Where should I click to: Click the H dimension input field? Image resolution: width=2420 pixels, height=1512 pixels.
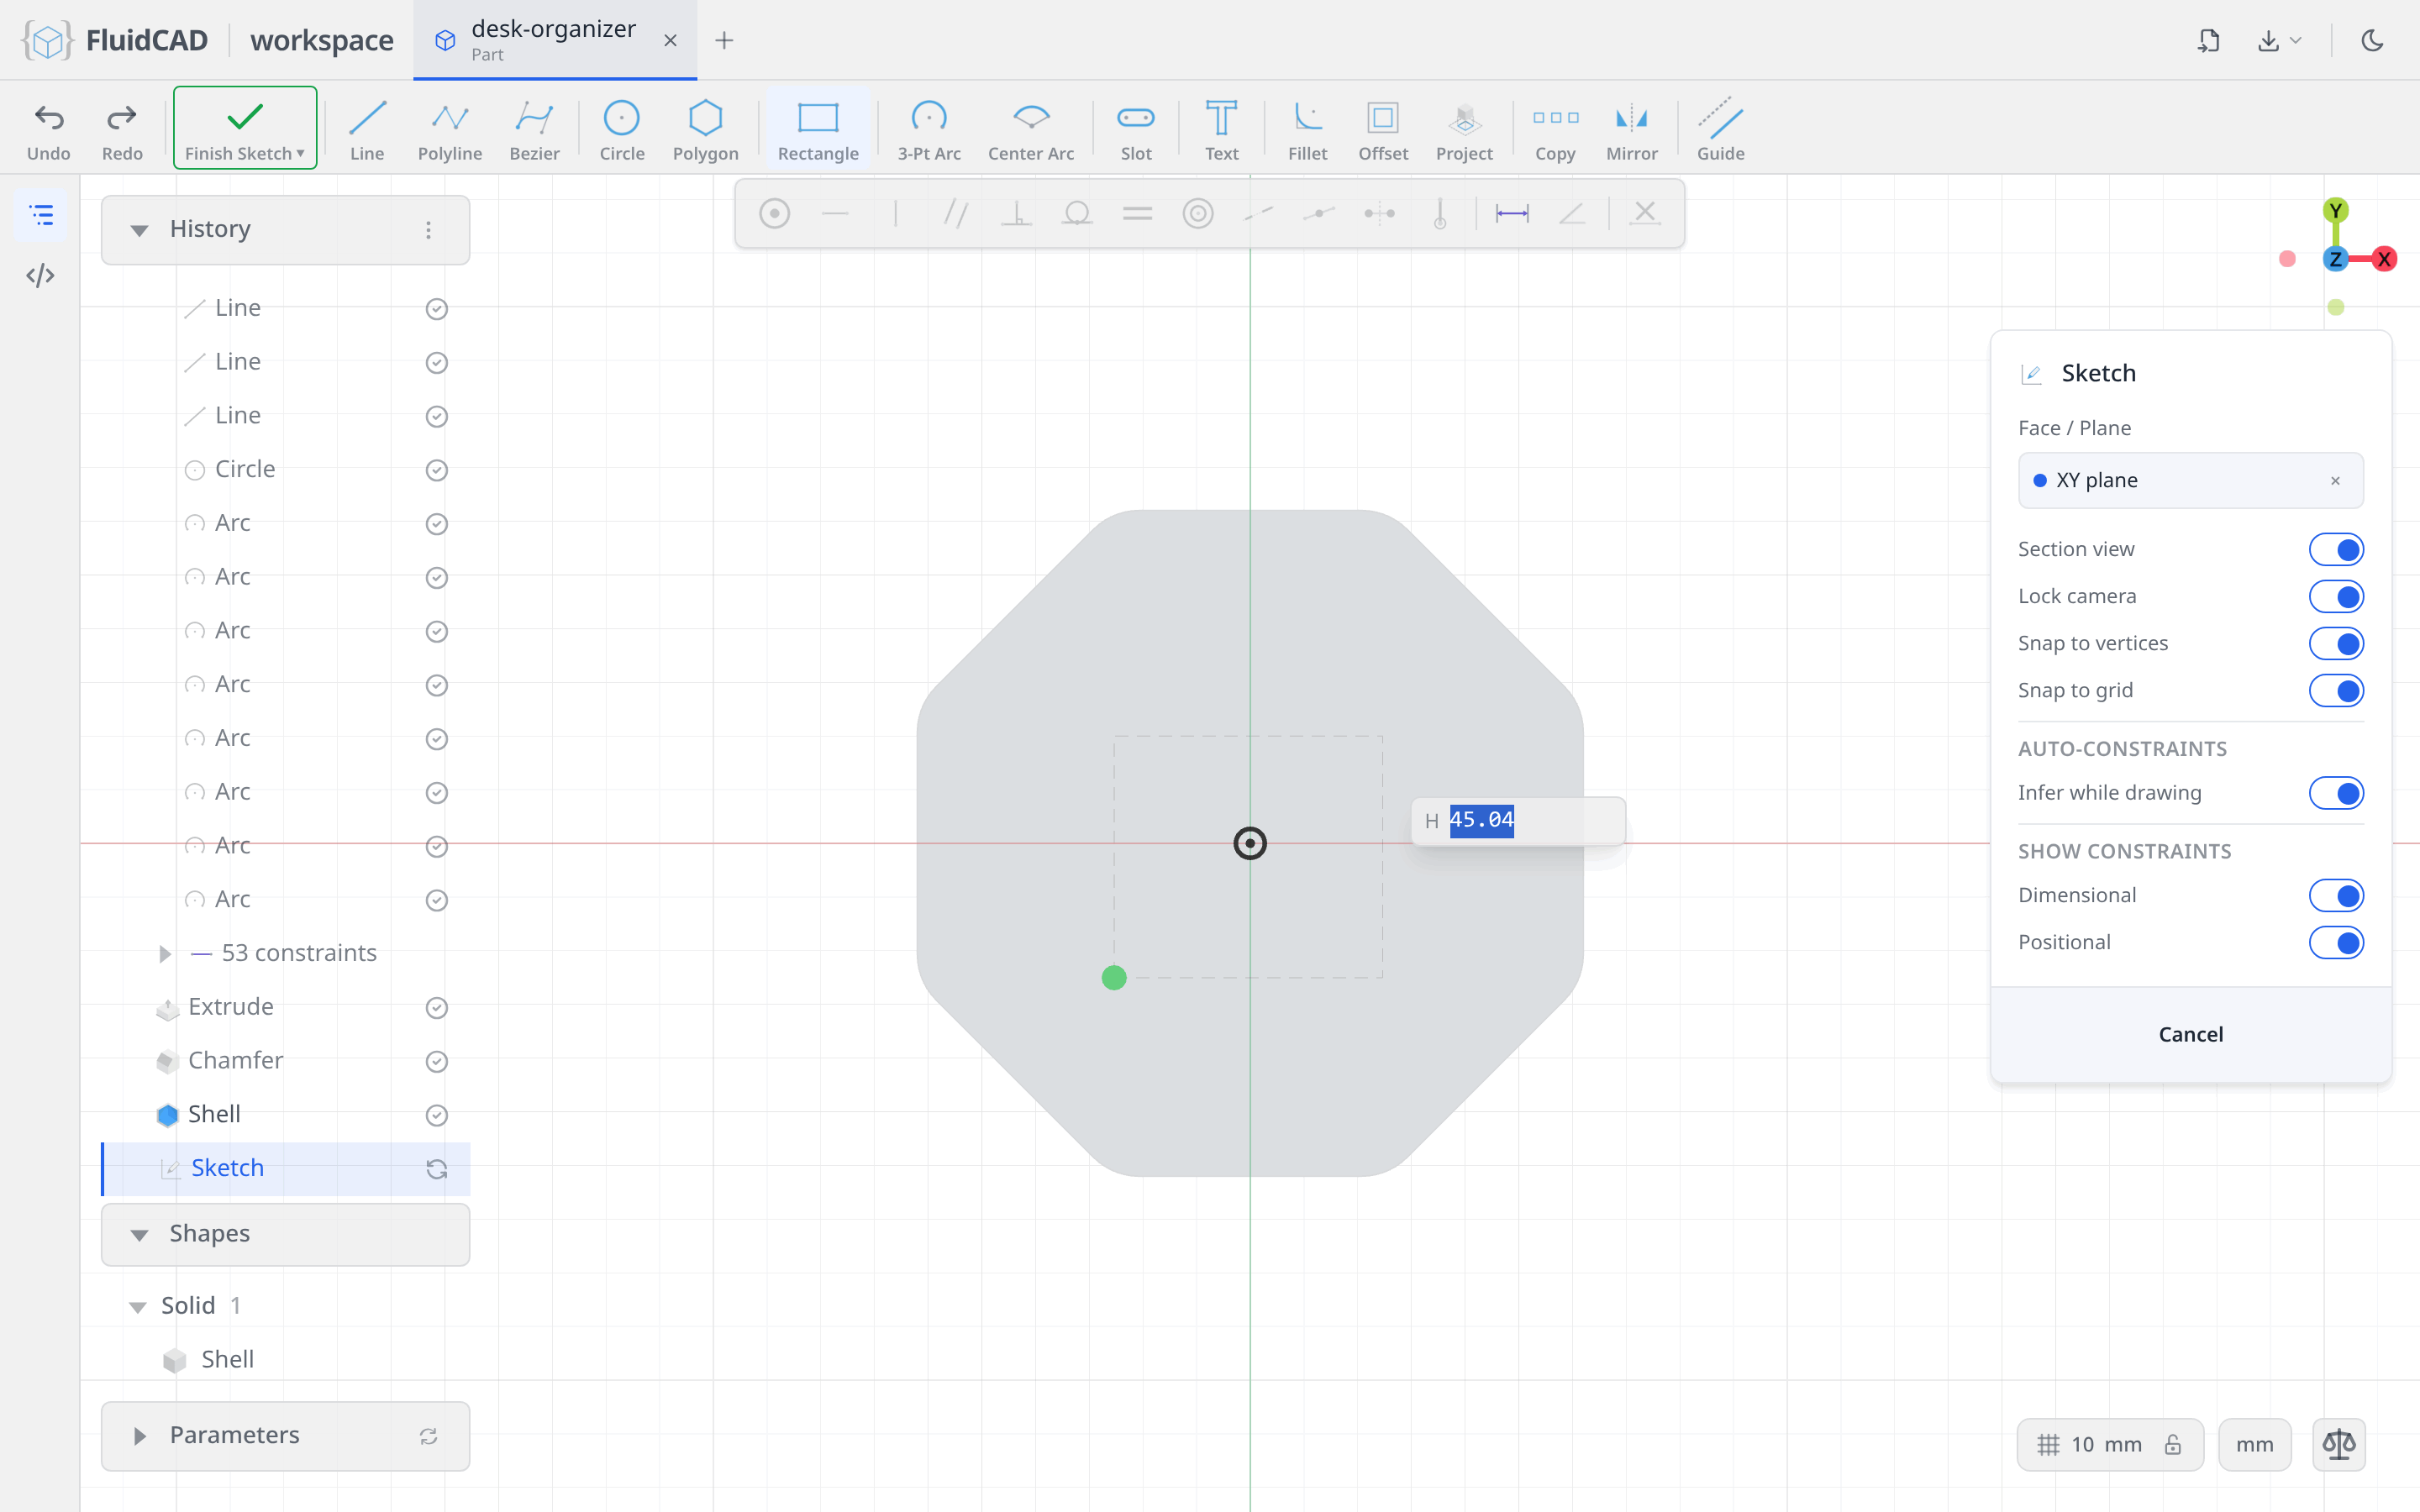[1518, 820]
